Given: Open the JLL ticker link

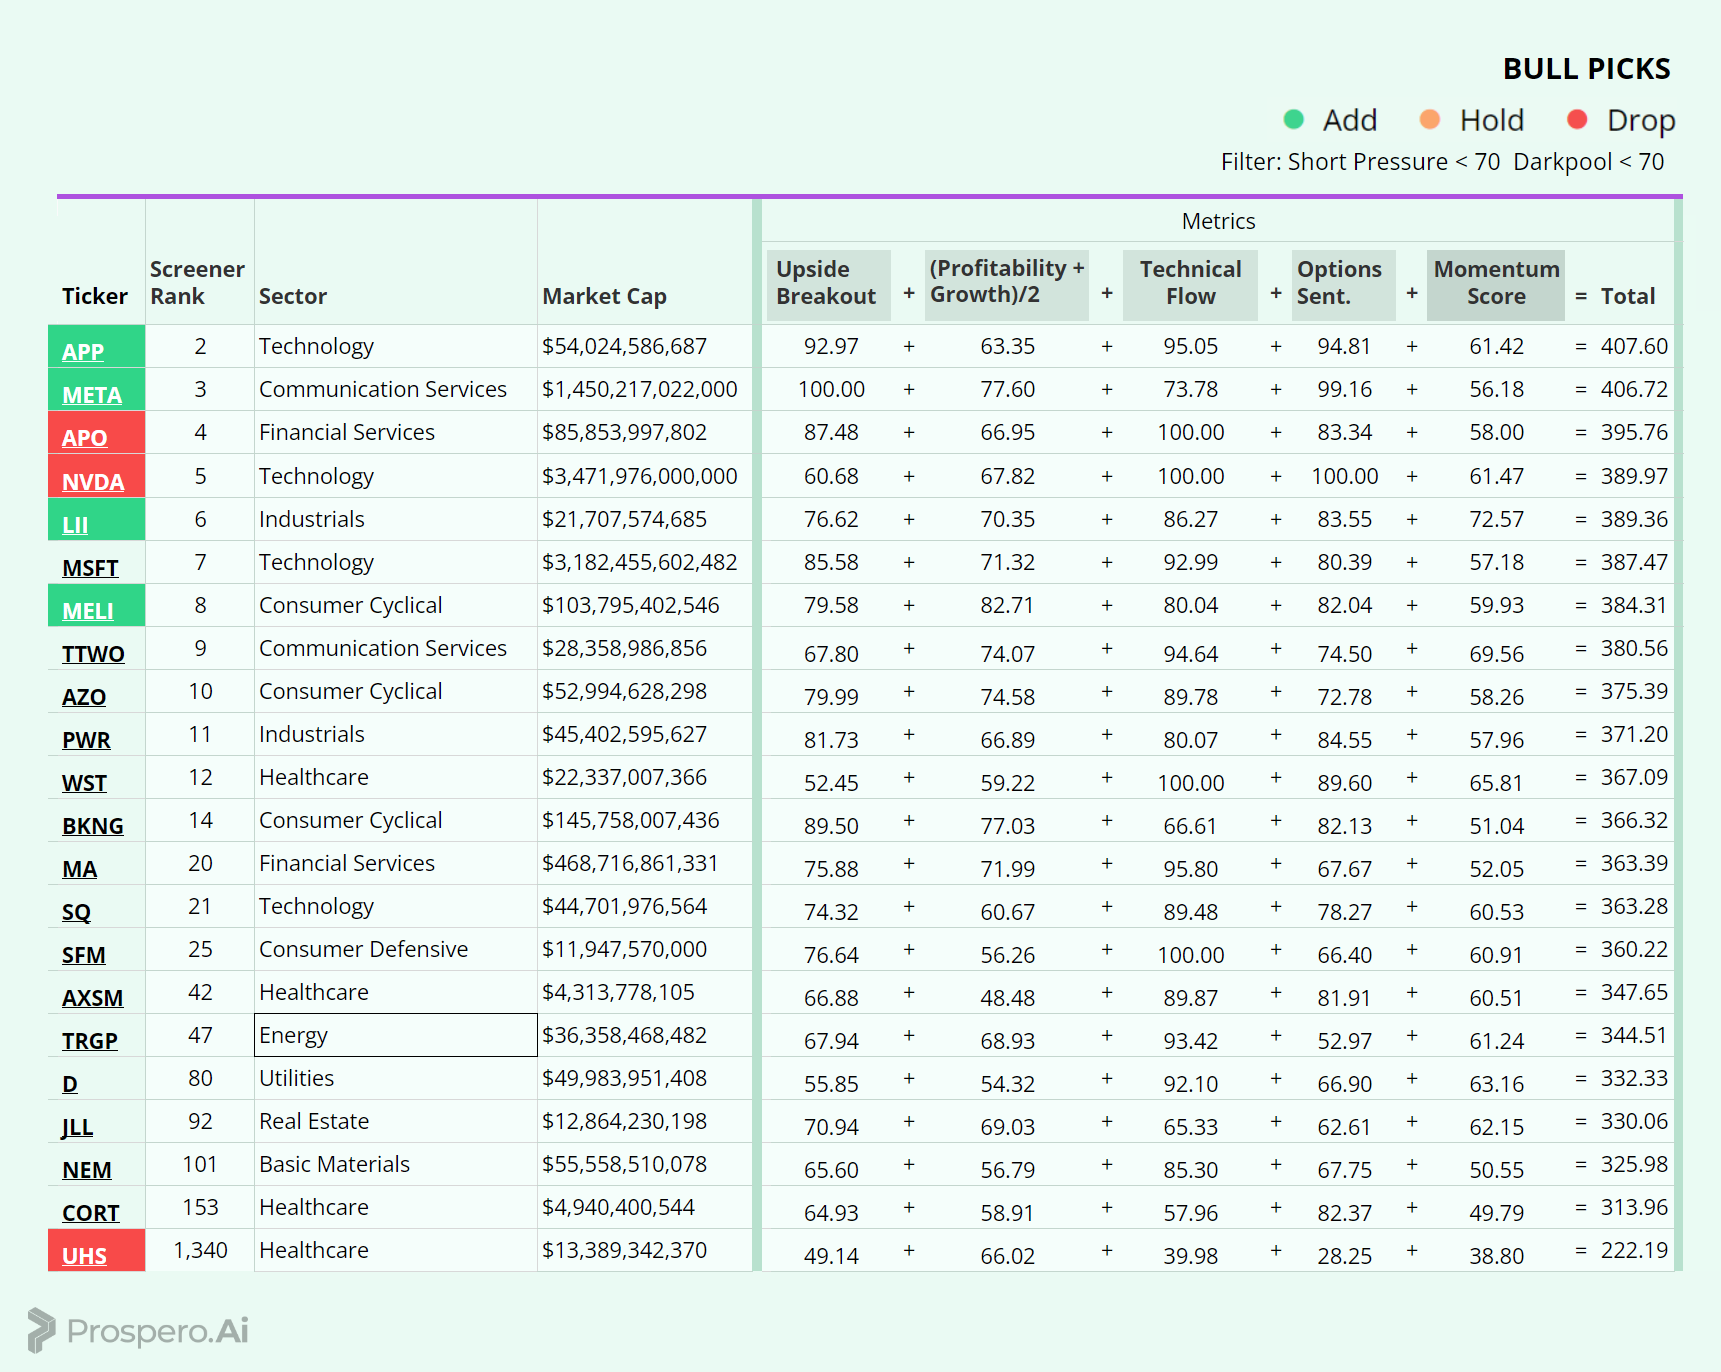Looking at the screenshot, I should [x=77, y=1127].
